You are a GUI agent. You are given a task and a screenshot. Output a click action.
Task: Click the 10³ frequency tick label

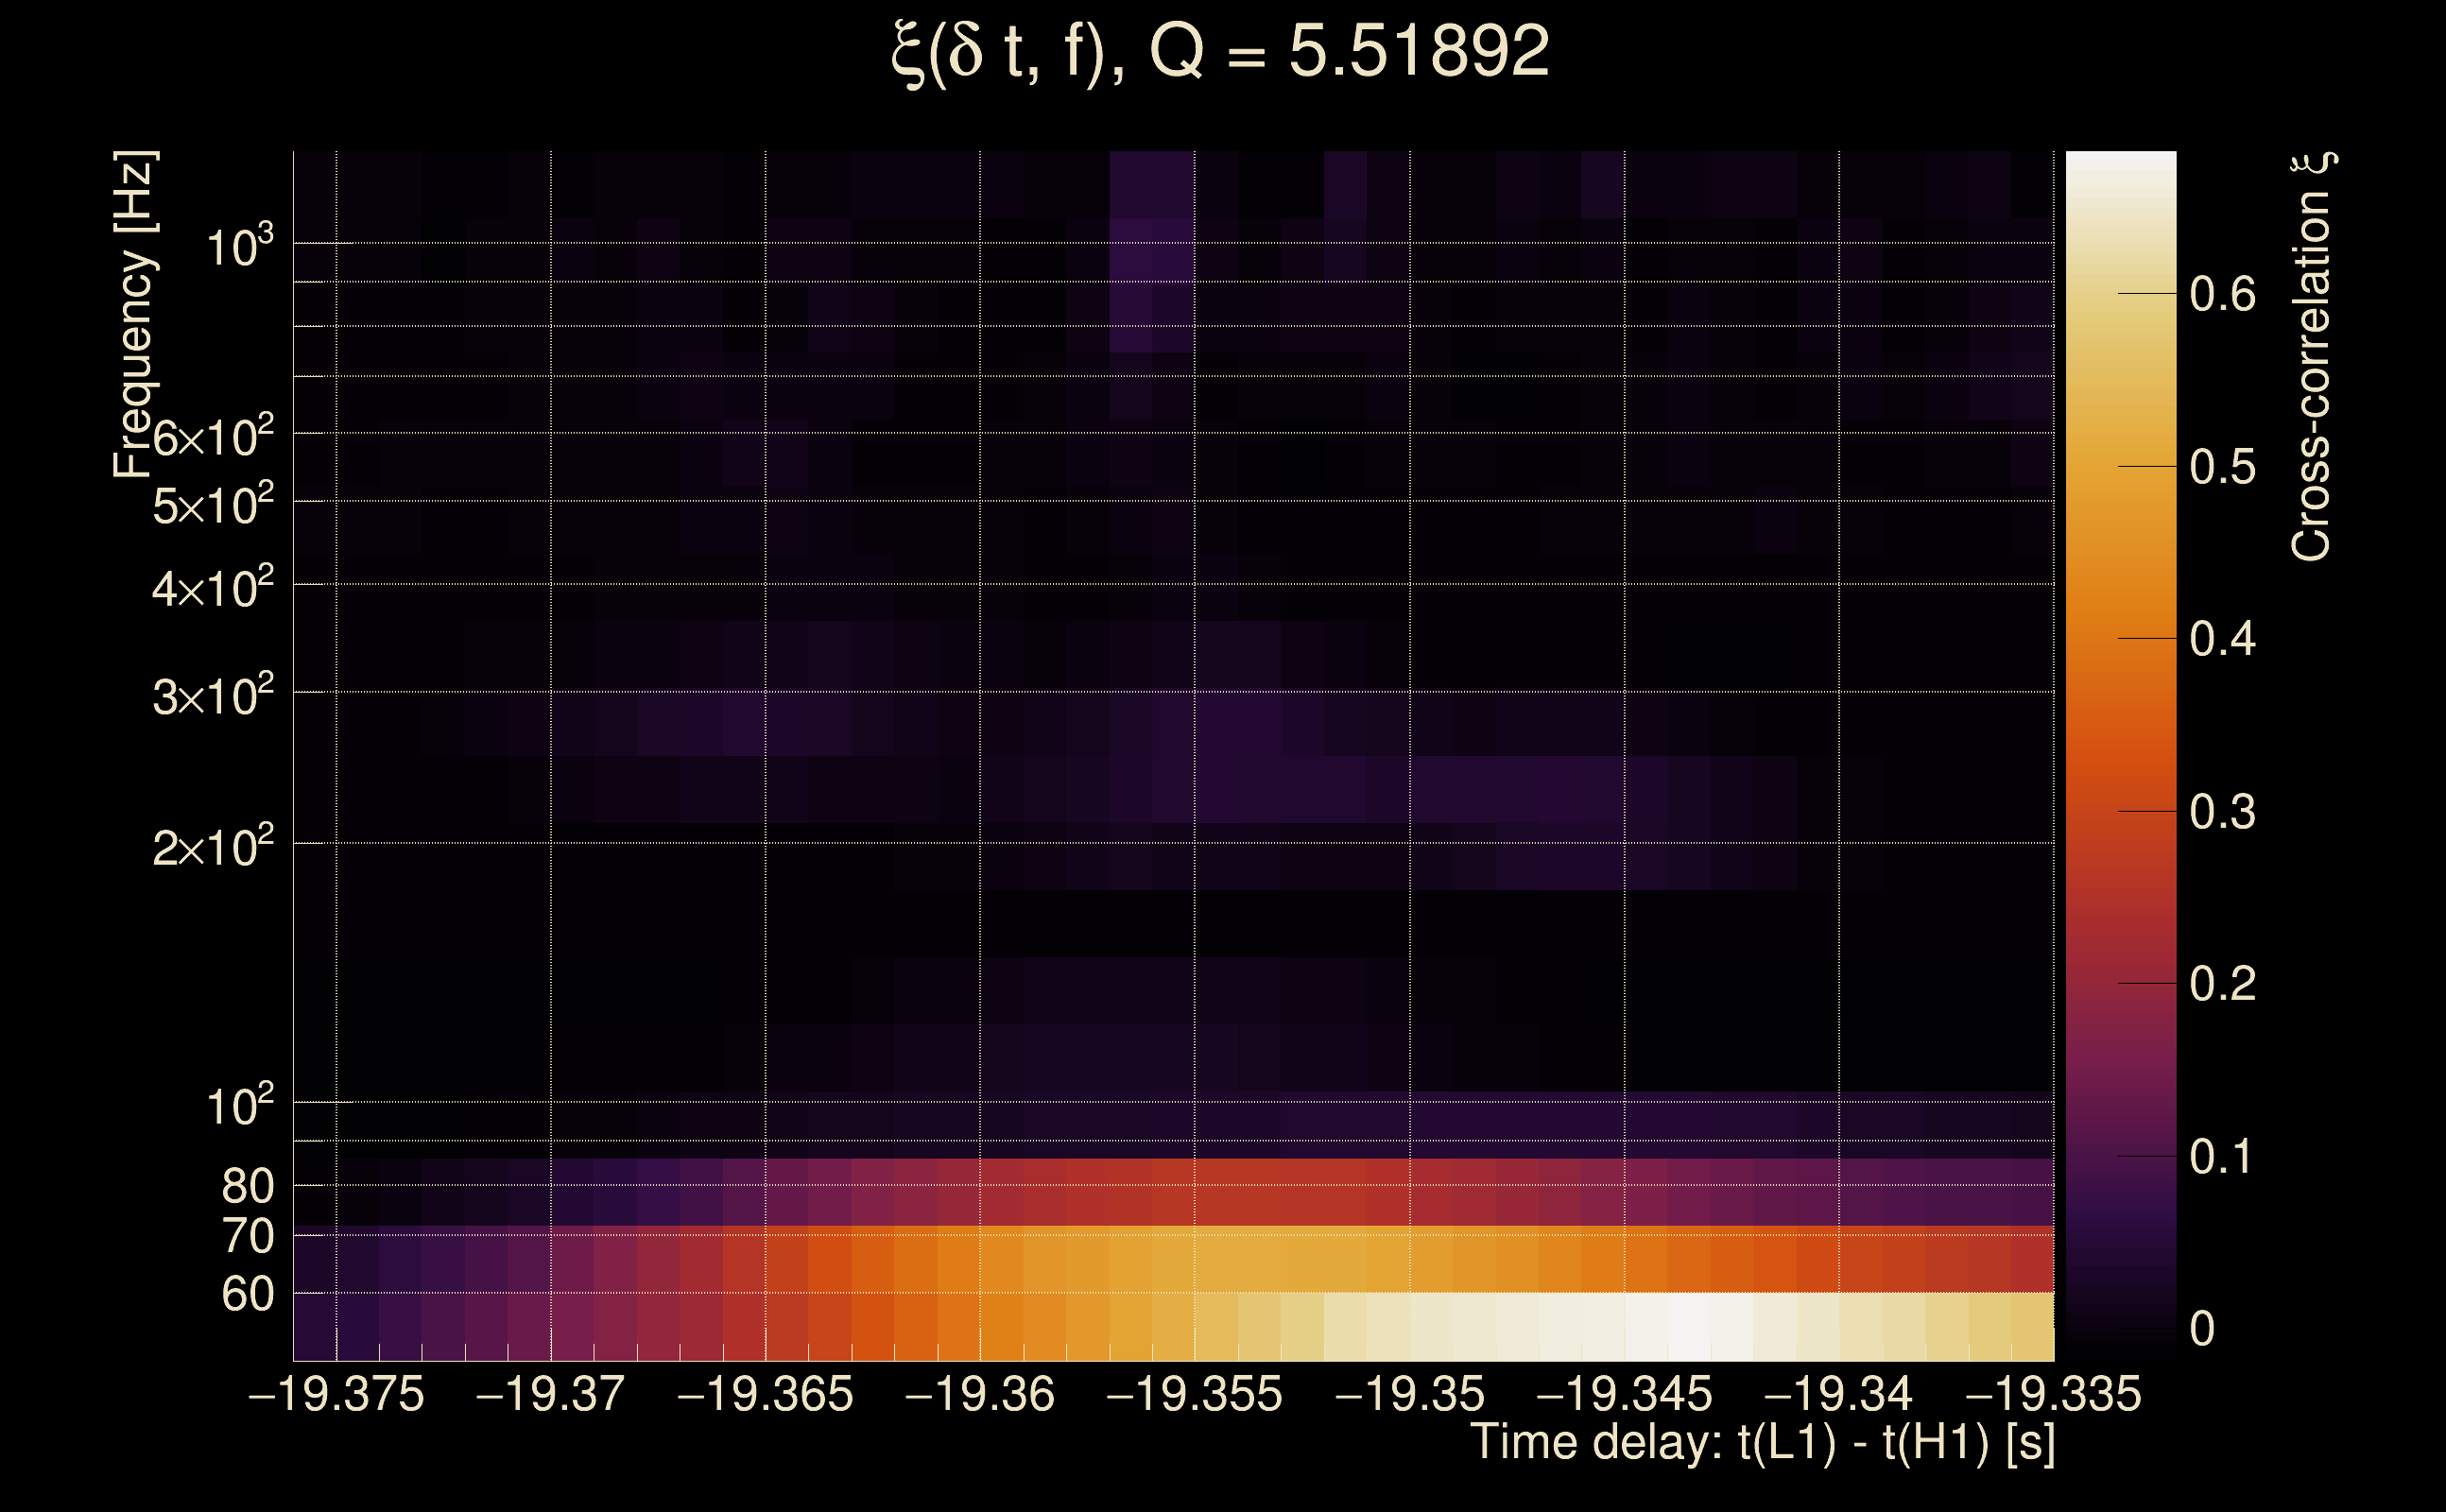(239, 245)
